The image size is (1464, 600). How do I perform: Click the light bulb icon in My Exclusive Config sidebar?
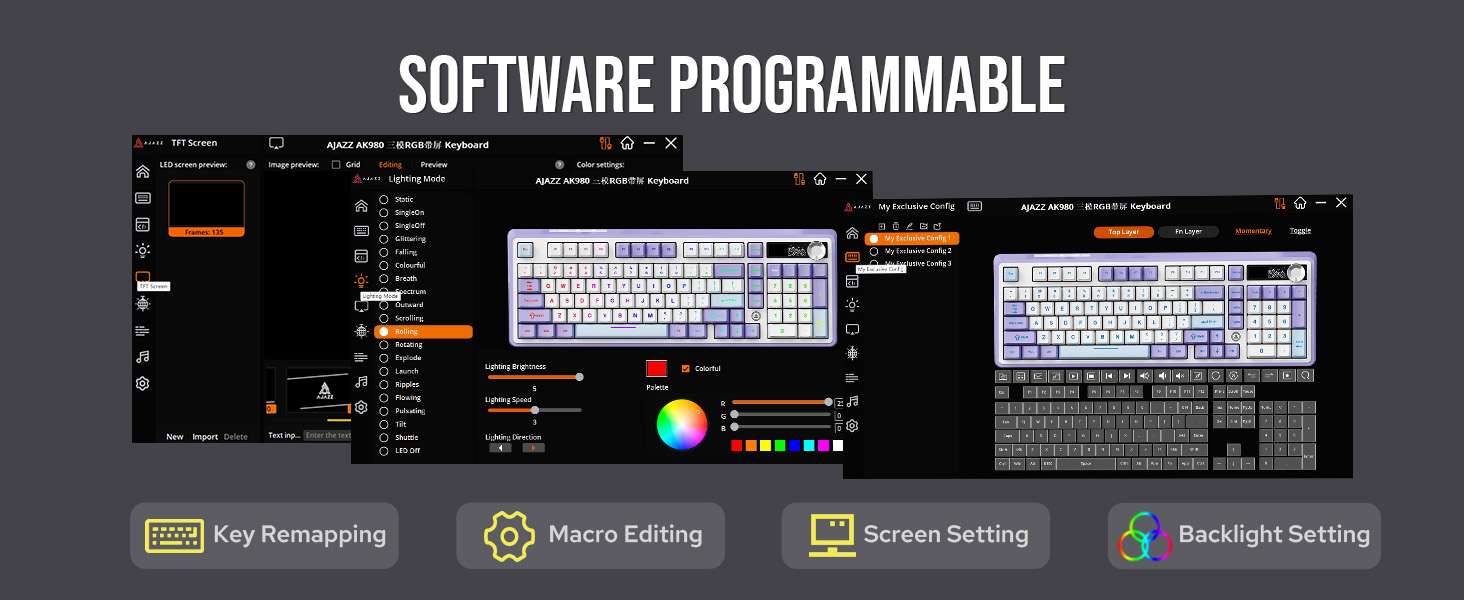[852, 305]
